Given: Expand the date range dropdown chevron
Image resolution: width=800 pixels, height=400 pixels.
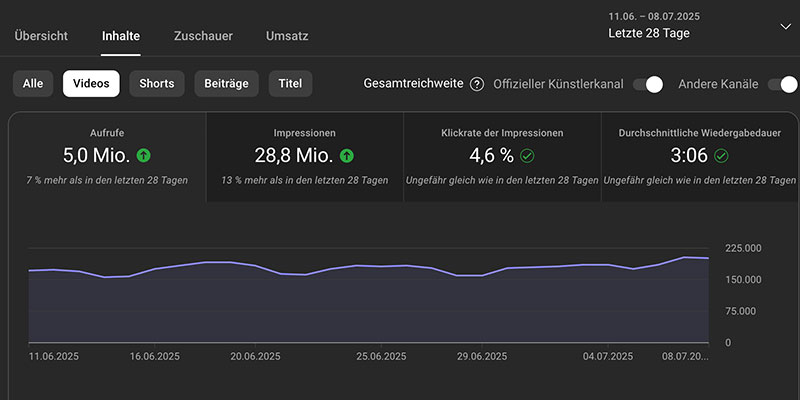Looking at the screenshot, I should pos(783,26).
